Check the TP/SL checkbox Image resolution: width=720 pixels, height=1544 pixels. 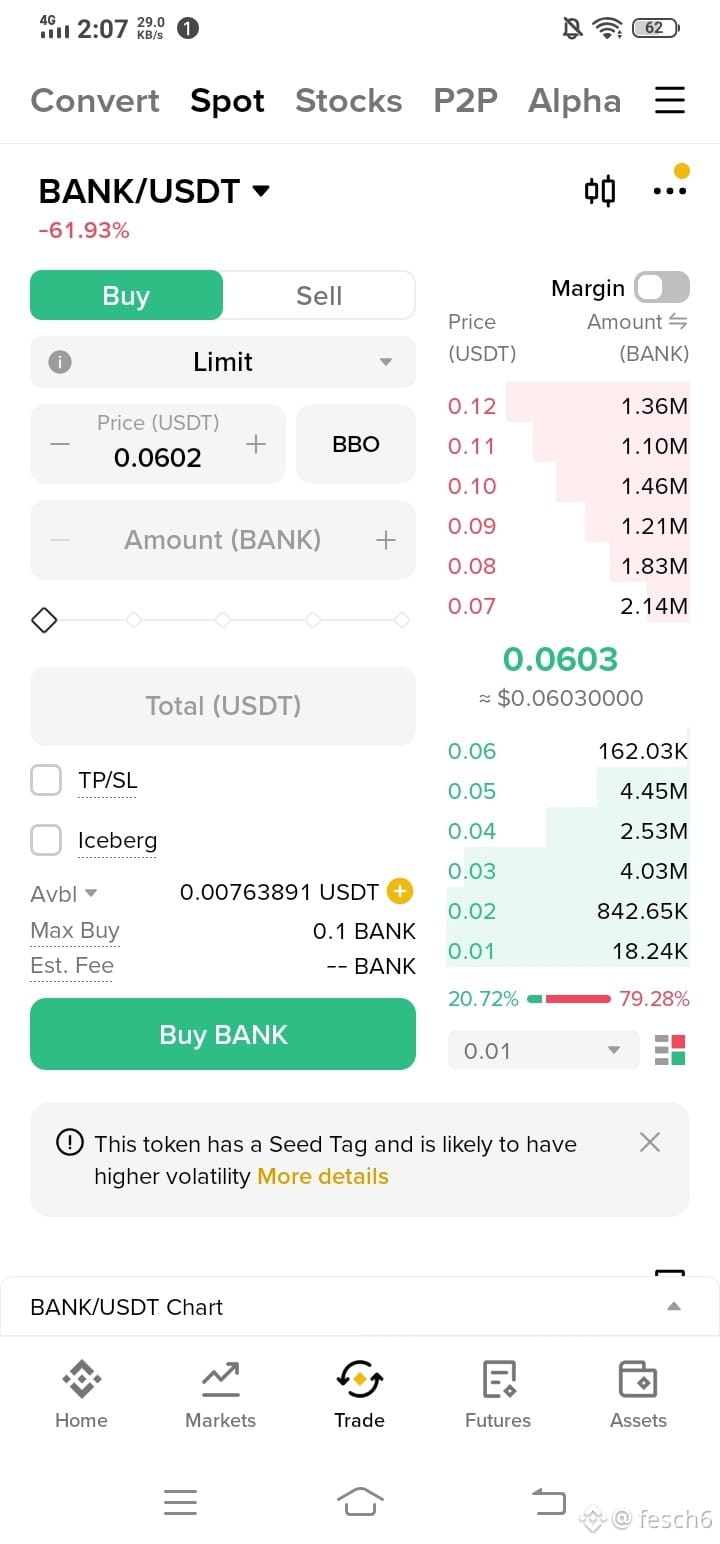pyautogui.click(x=46, y=780)
